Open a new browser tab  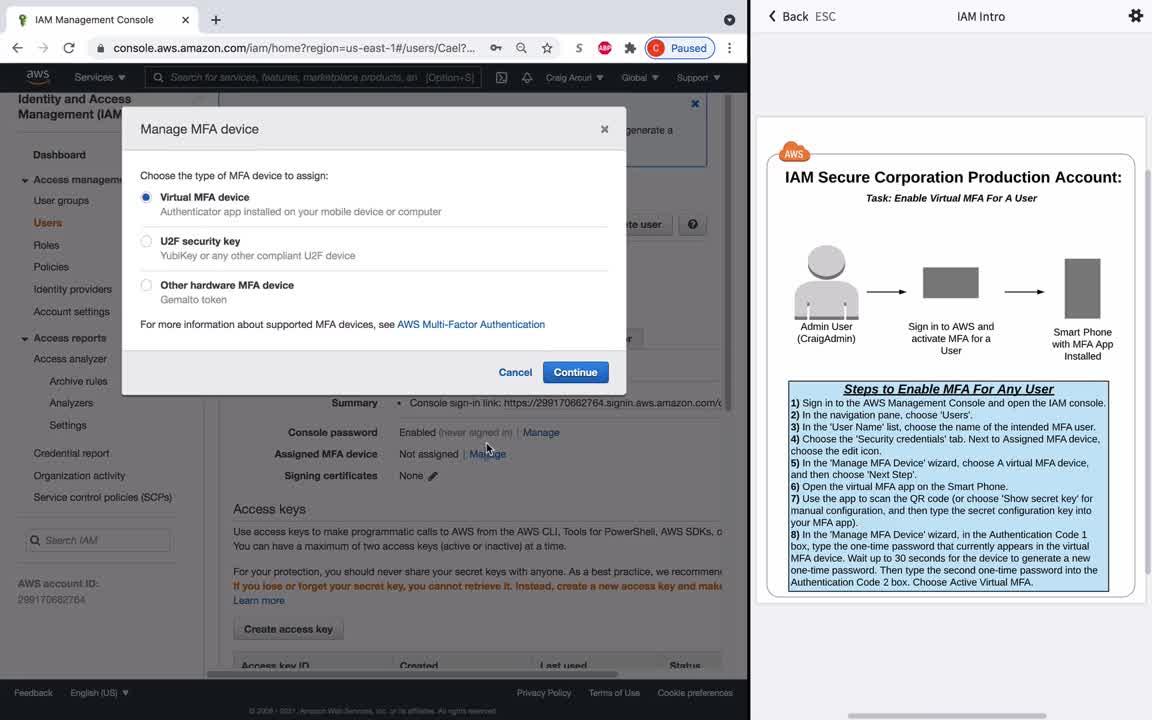216,20
